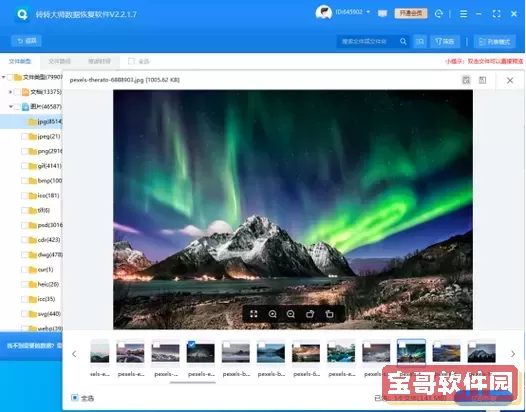Click the support icon right of 开通会员
The height and width of the screenshot is (412, 526).
439,13
